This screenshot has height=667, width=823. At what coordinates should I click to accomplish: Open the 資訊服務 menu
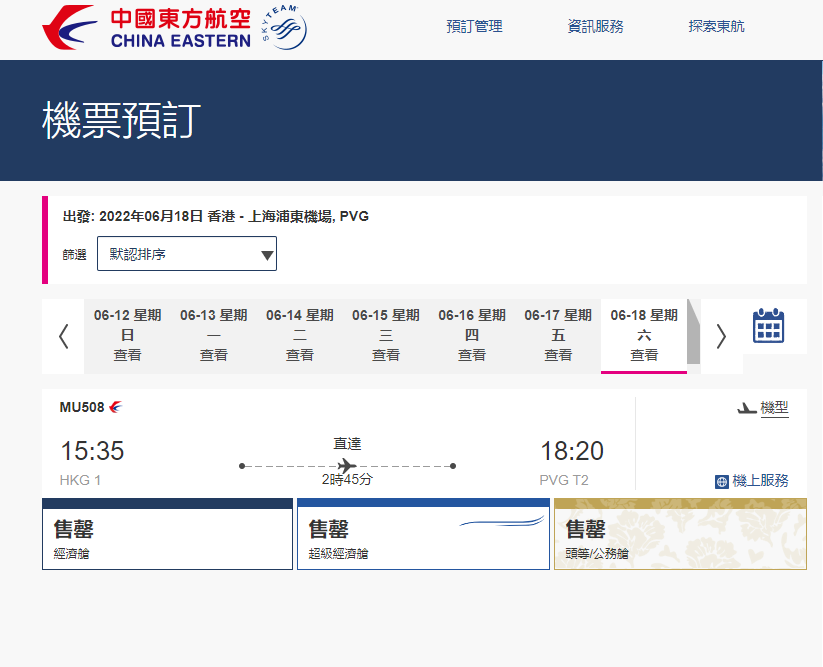pos(595,27)
